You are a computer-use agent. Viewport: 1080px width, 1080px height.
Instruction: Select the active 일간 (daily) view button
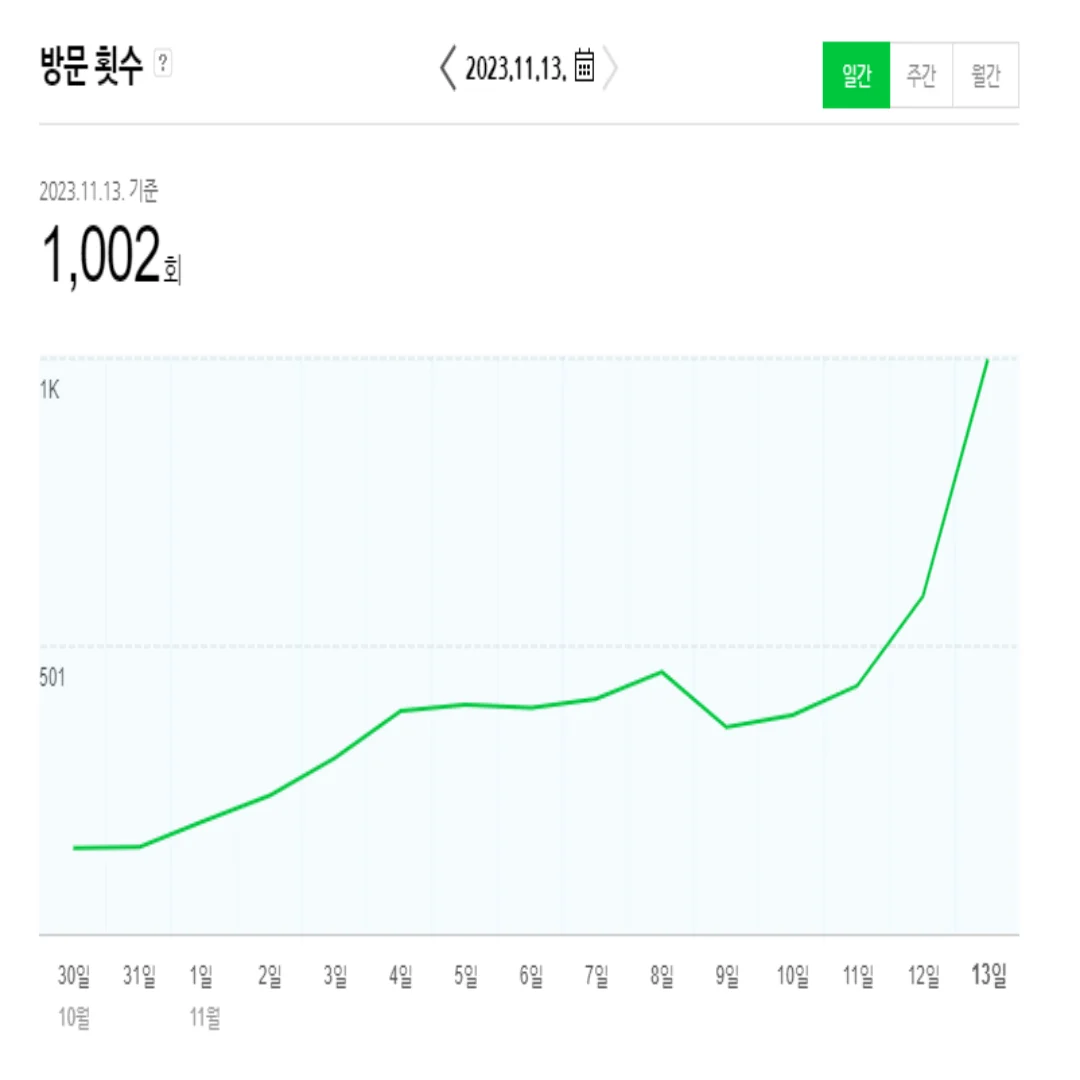pos(856,75)
